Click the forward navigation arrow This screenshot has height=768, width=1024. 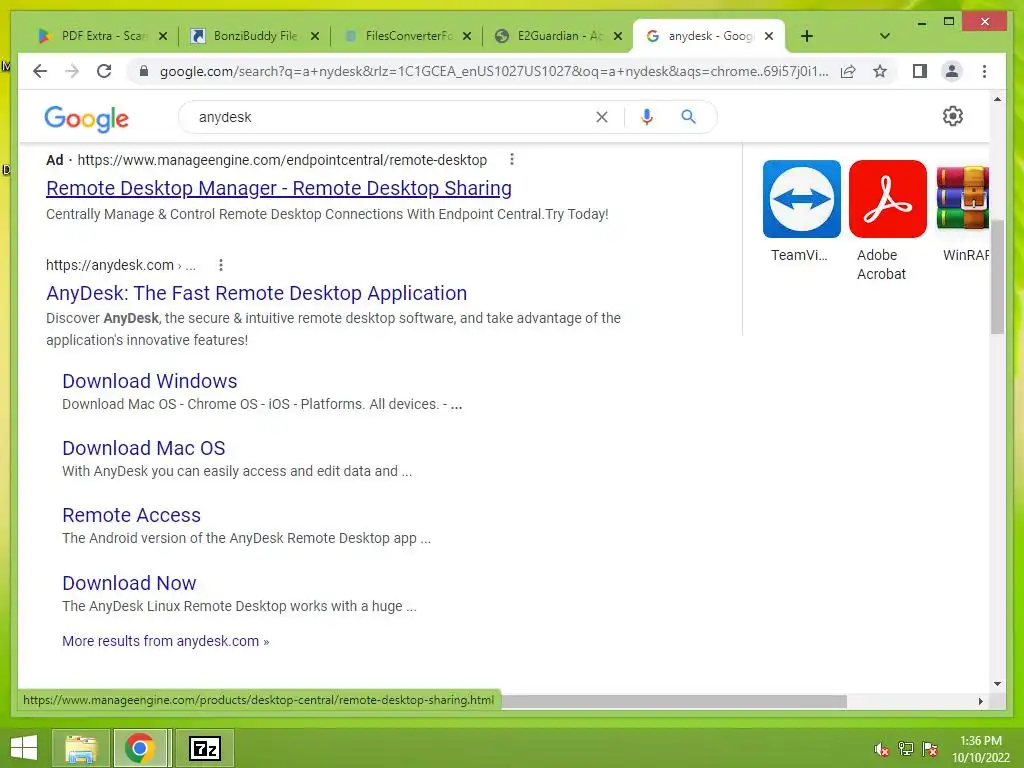pos(72,71)
